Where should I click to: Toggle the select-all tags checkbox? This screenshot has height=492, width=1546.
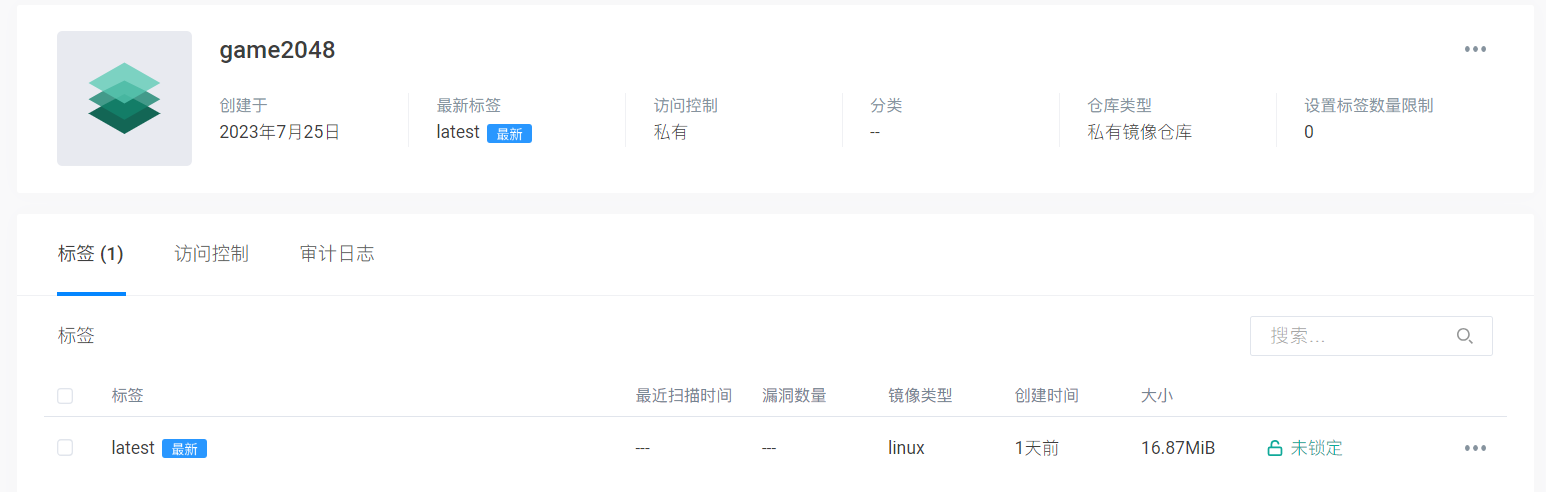[x=65, y=396]
